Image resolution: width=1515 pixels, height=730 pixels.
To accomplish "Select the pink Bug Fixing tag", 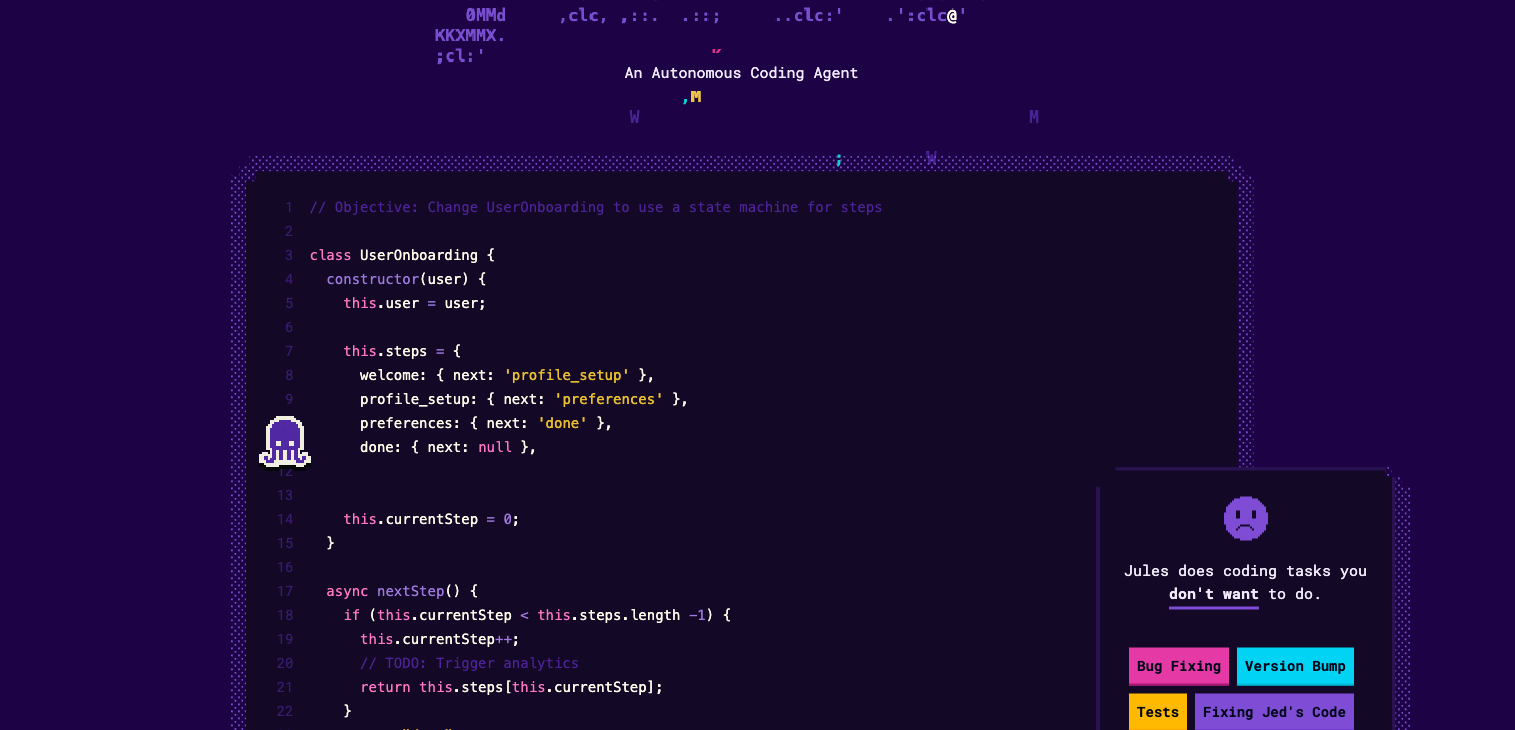I will click(x=1178, y=666).
